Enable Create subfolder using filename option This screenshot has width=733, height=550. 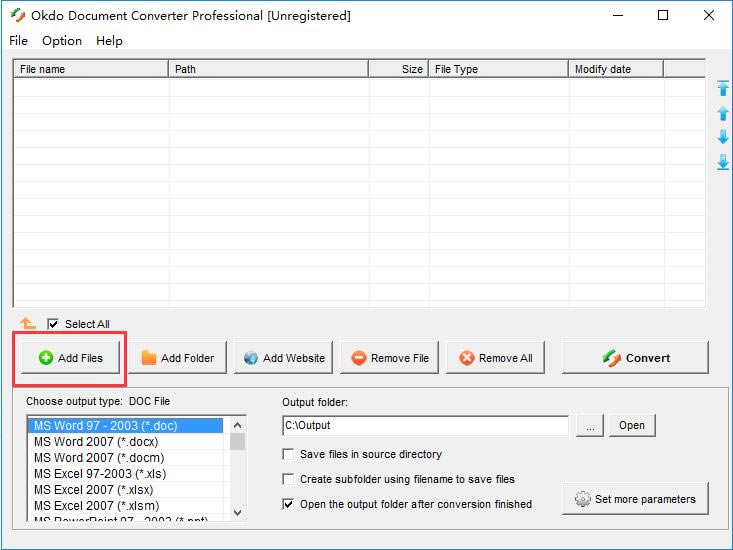pos(289,479)
